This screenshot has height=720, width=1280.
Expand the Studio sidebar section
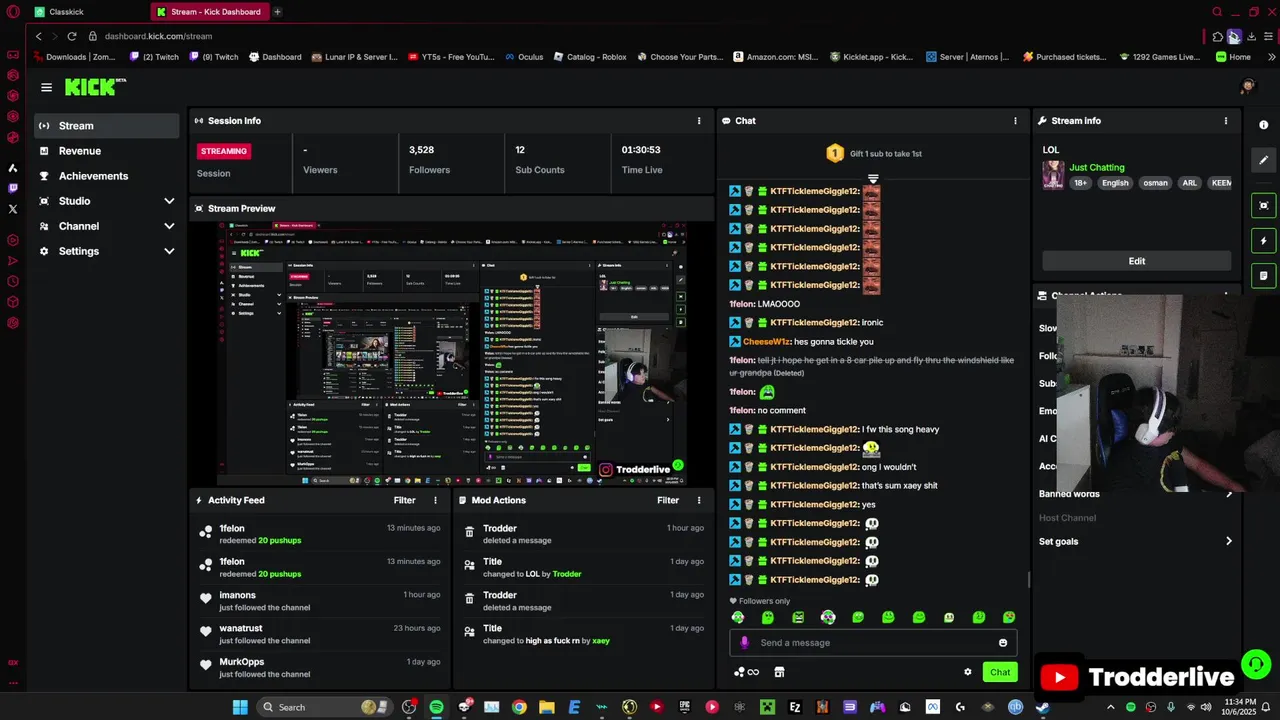click(x=107, y=201)
